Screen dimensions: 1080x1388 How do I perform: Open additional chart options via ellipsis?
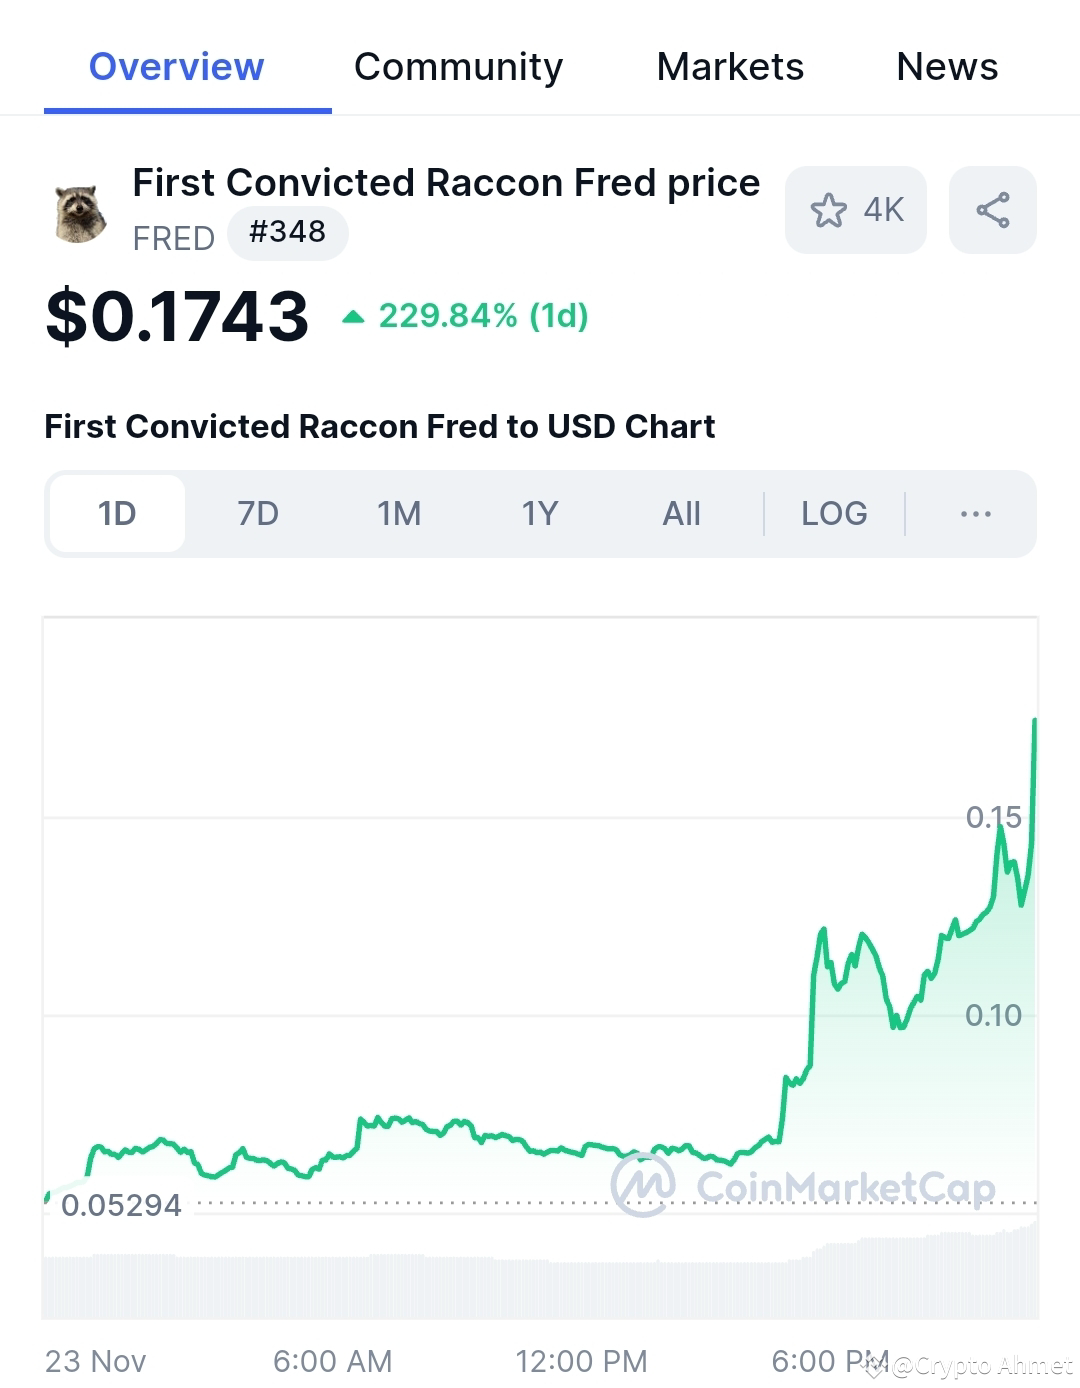pyautogui.click(x=975, y=513)
